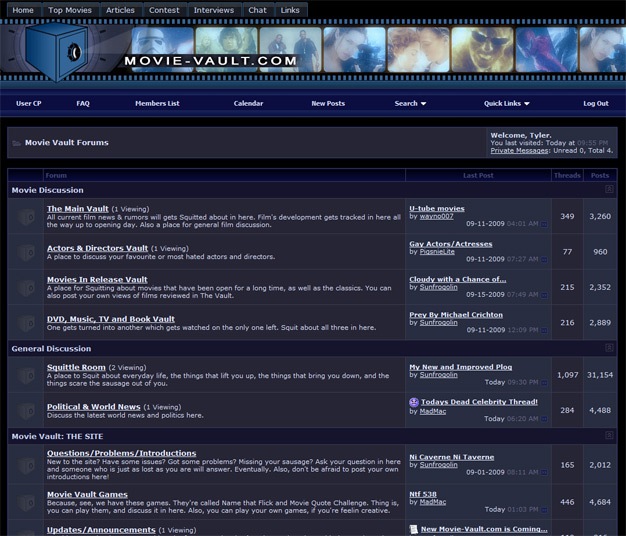Image resolution: width=626 pixels, height=536 pixels.
Task: Select the Links tab
Action: point(290,10)
